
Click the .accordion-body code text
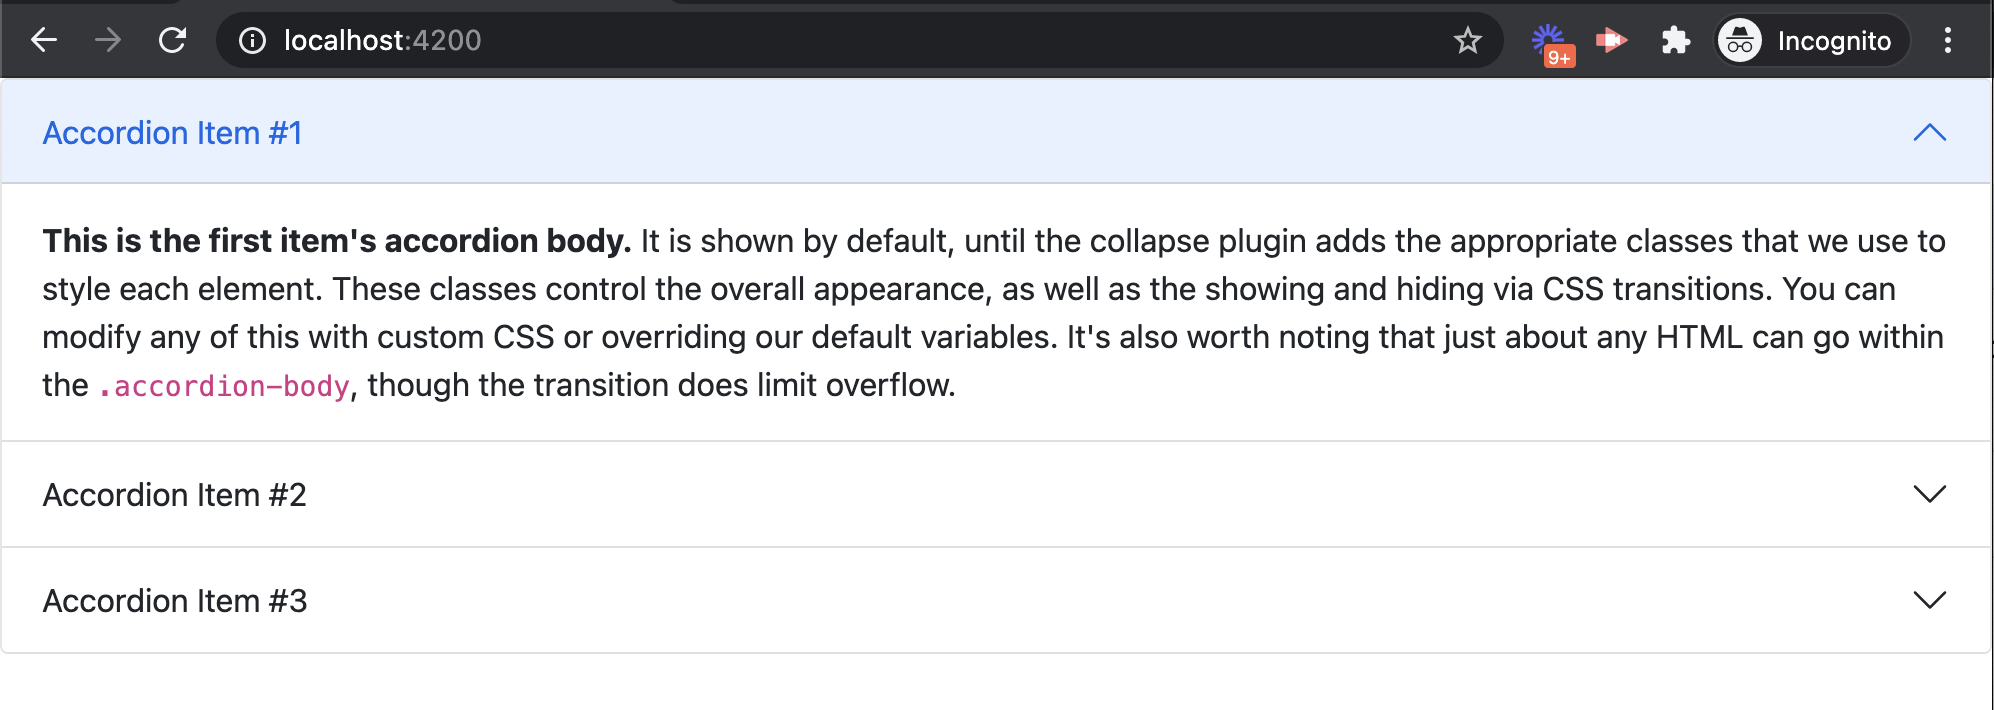tap(224, 386)
